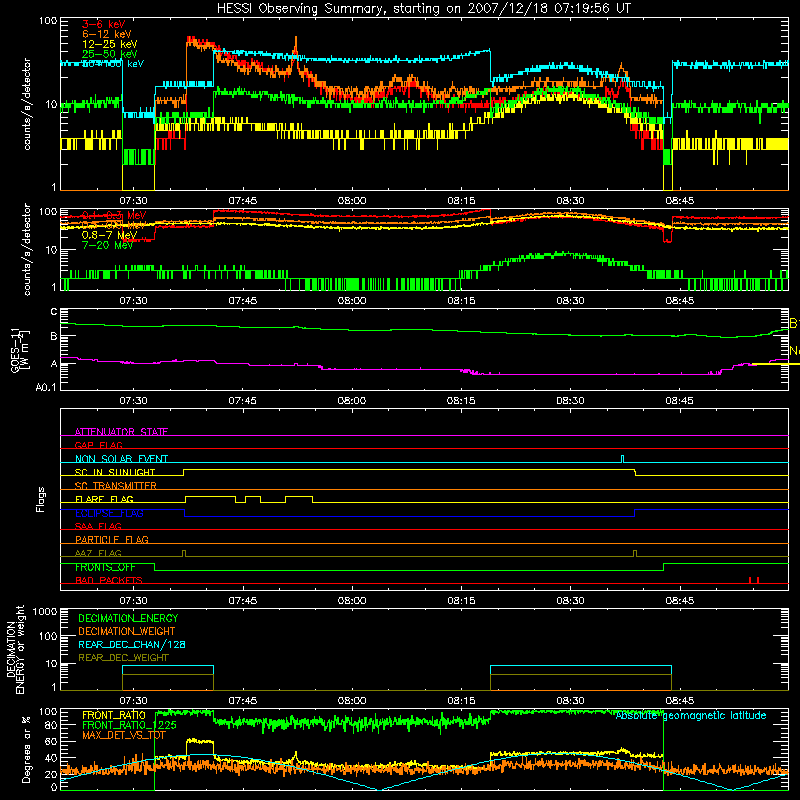Select the 12-25 keV legend label
This screenshot has width=800, height=800.
[x=110, y=44]
